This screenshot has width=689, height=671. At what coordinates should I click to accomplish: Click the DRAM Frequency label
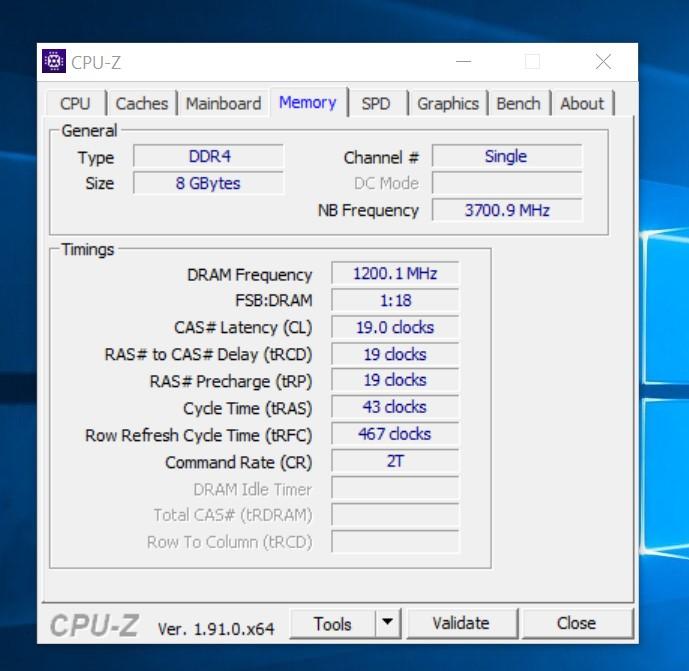[x=250, y=275]
